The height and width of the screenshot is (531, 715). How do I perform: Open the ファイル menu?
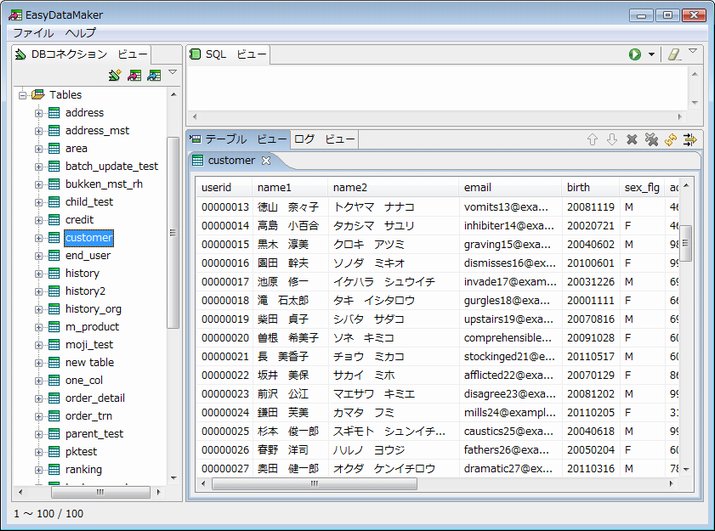tap(33, 33)
